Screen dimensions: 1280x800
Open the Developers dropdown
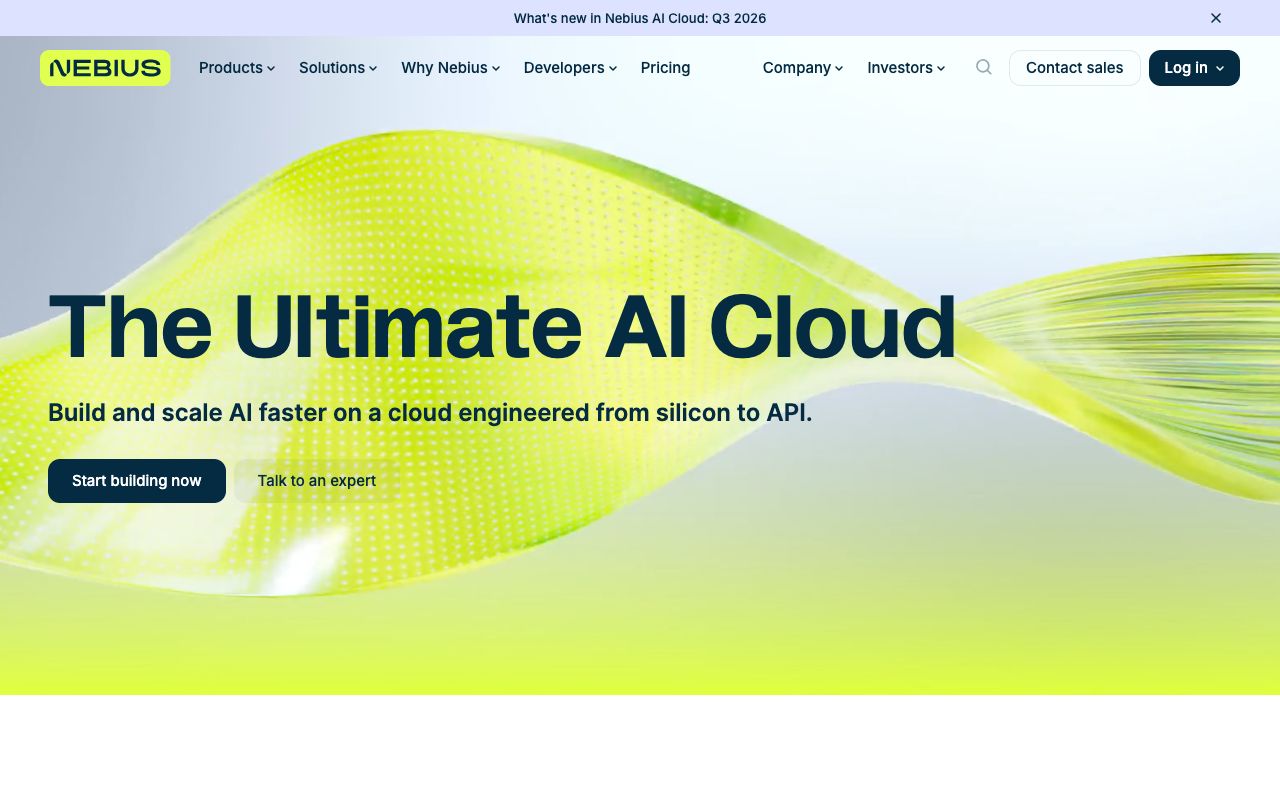571,68
